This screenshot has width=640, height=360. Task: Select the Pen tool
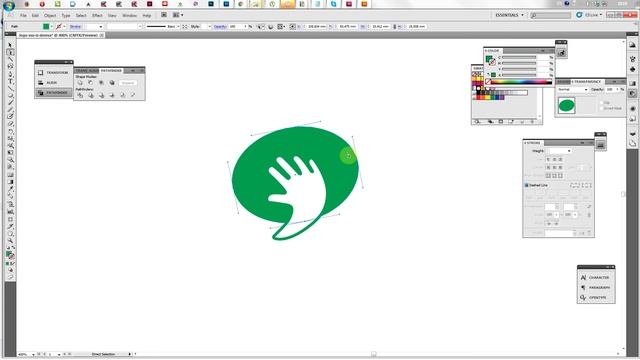[10, 74]
